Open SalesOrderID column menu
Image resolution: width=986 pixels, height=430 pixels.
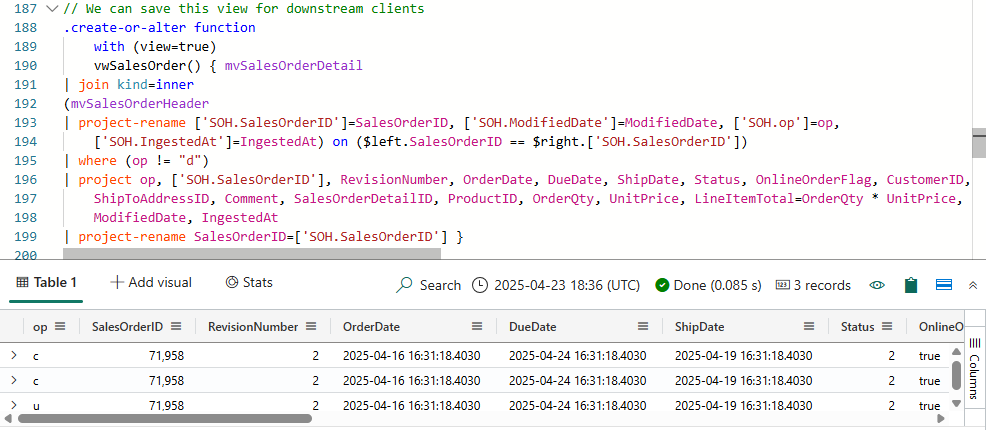click(x=176, y=326)
